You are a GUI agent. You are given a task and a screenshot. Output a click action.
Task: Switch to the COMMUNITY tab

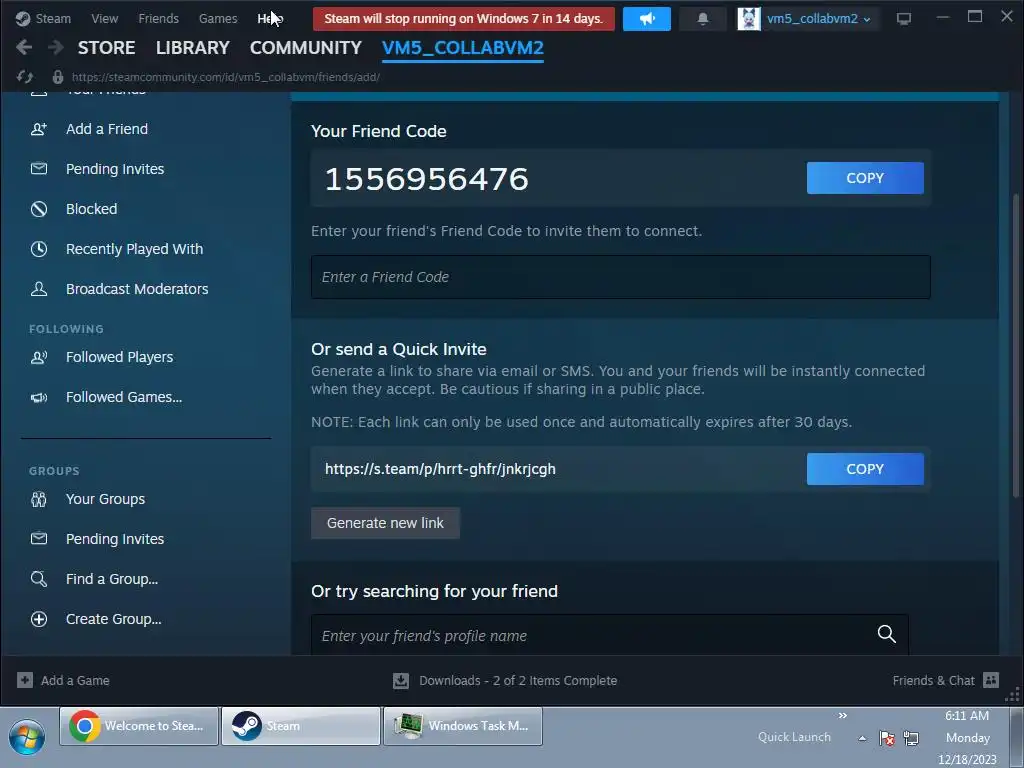(x=306, y=48)
